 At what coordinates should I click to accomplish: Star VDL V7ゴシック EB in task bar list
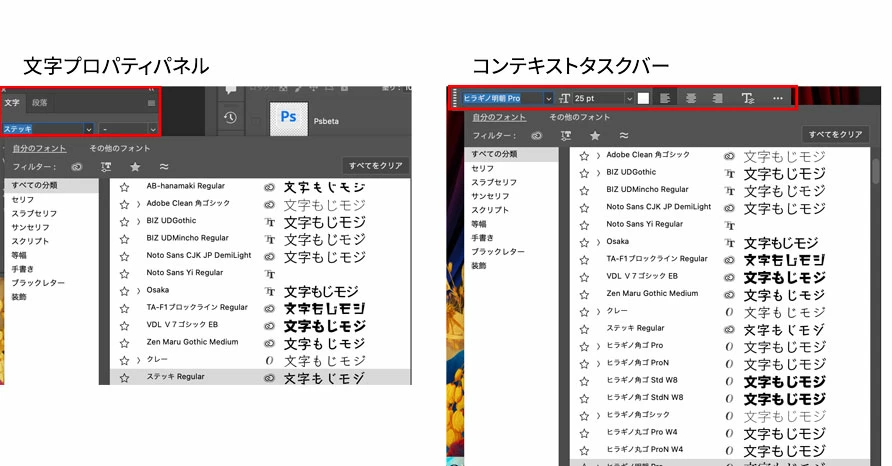584,278
